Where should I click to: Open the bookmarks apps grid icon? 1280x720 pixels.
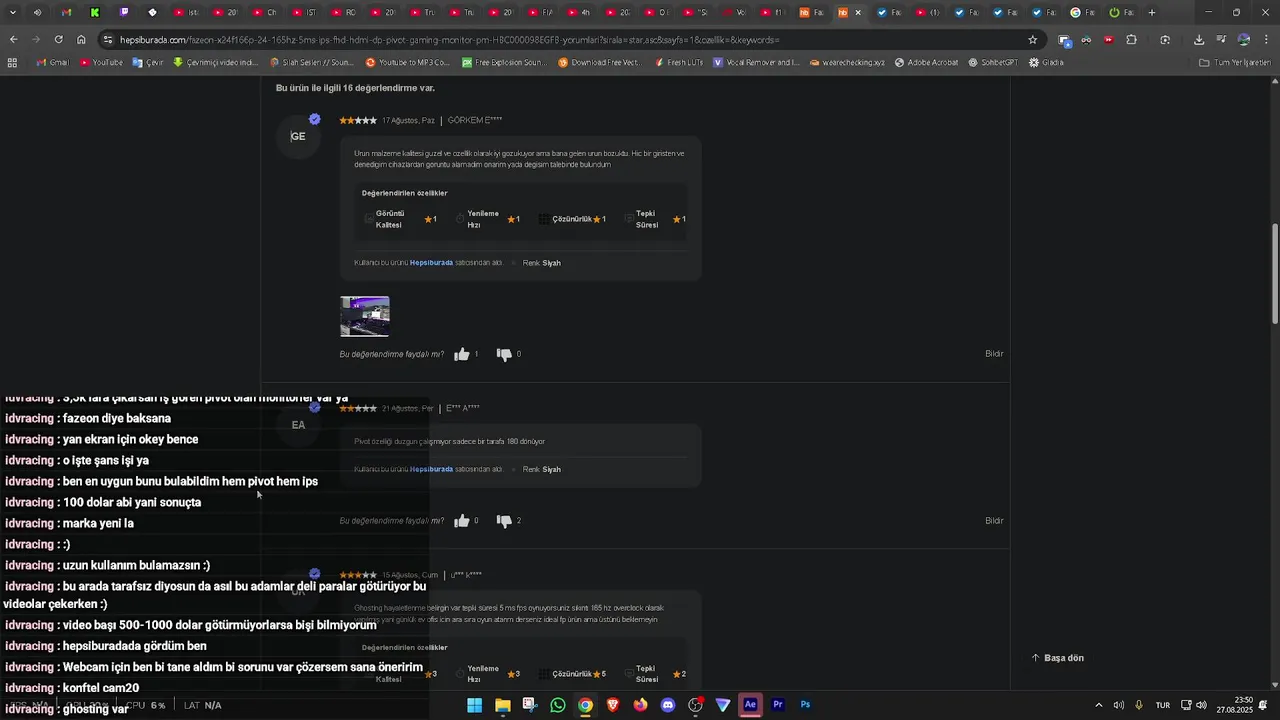(x=12, y=62)
